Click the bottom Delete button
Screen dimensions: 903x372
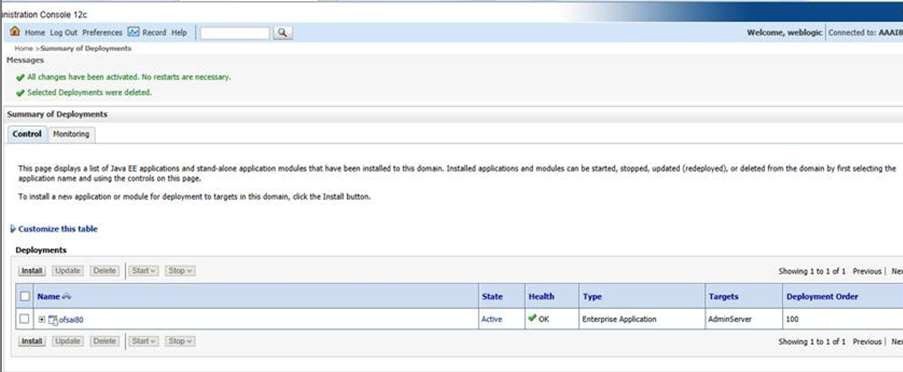(x=105, y=341)
